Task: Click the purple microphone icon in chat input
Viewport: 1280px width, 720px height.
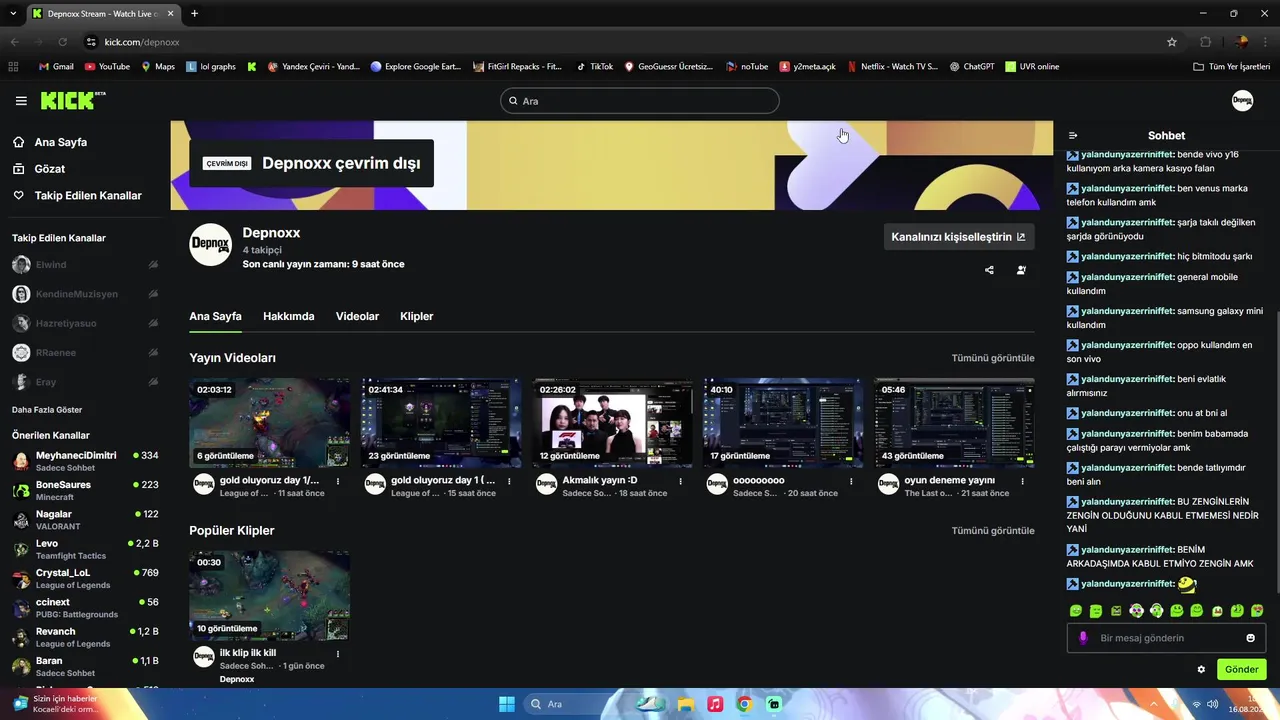Action: tap(1083, 638)
